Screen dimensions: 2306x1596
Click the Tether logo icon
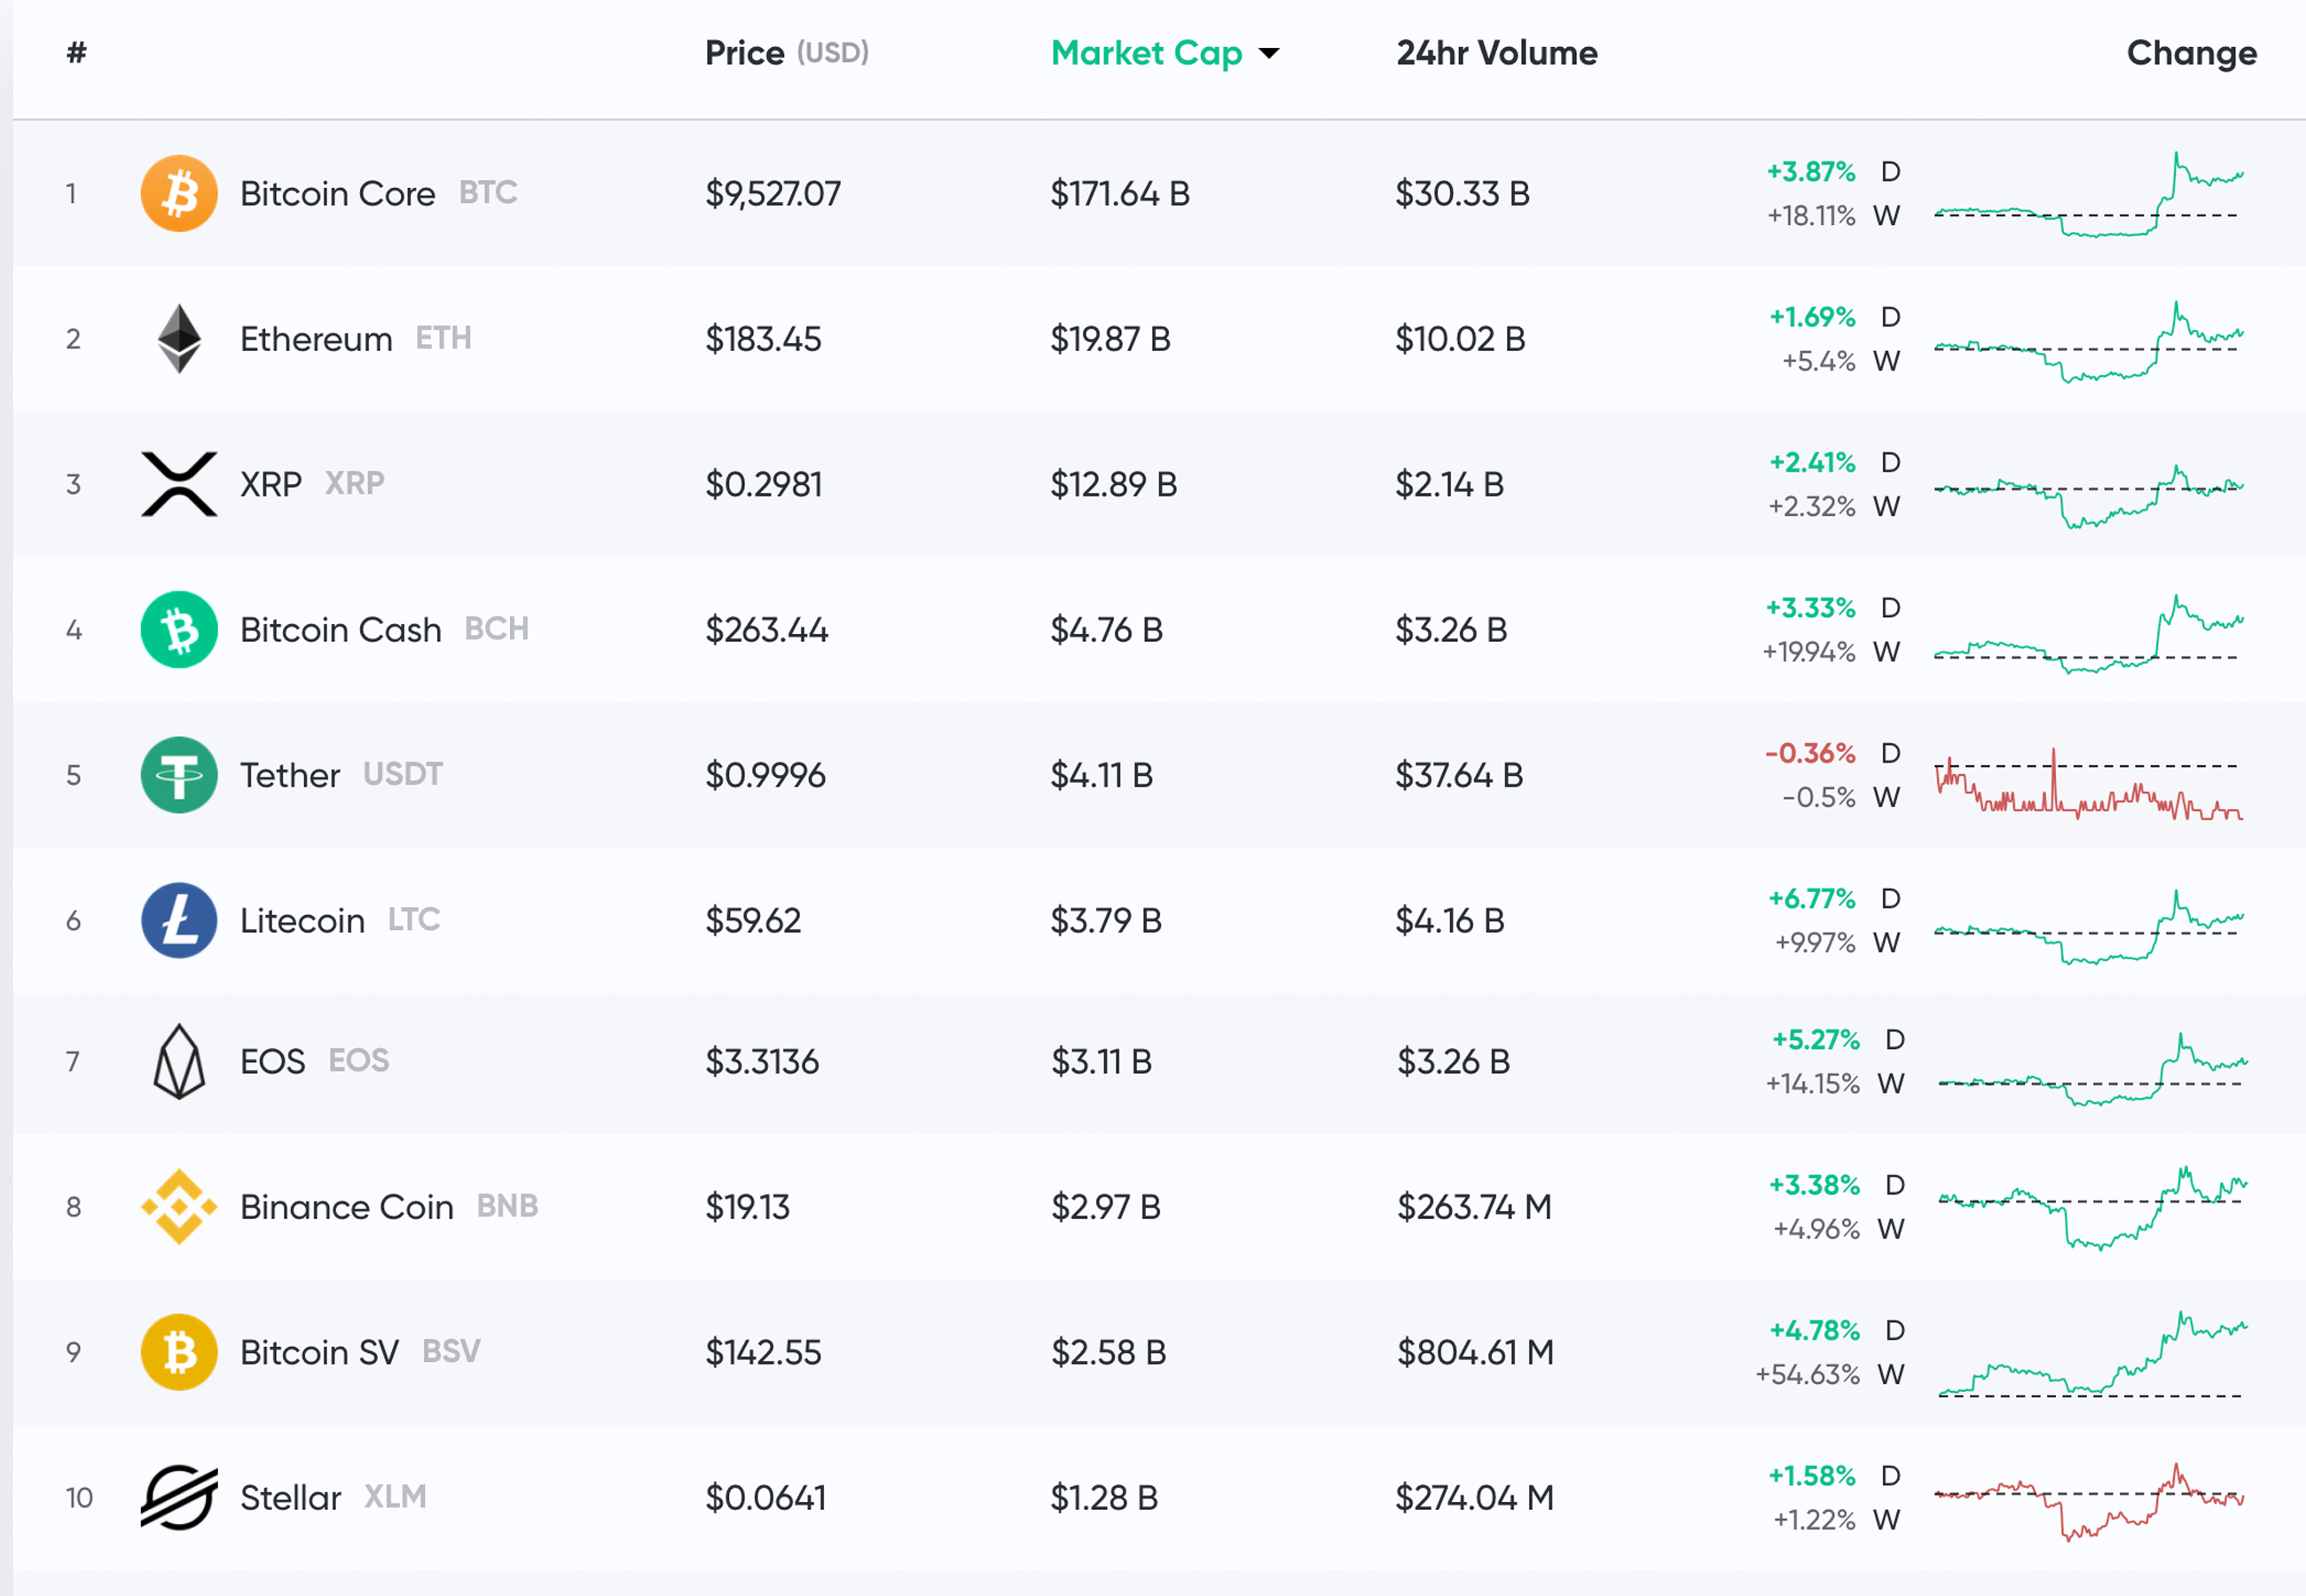pyautogui.click(x=179, y=775)
